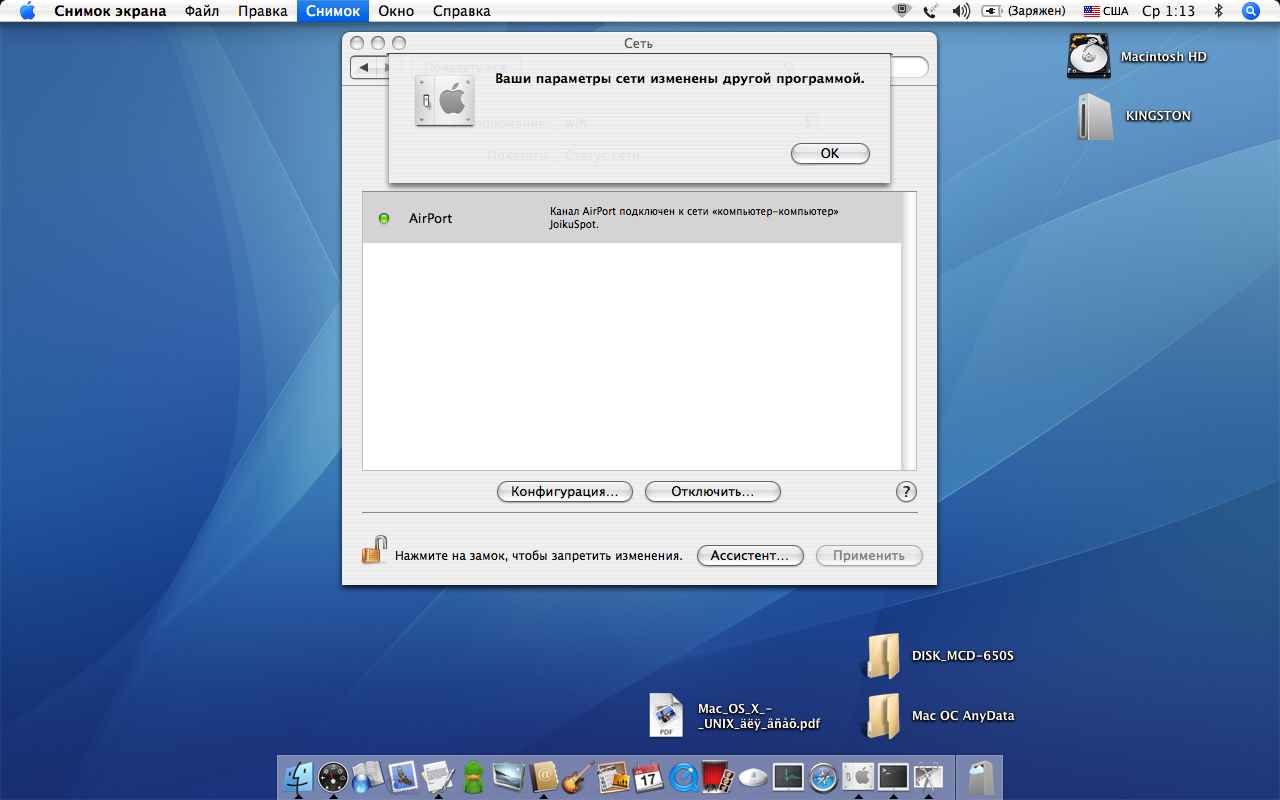The image size is (1280, 800).
Task: Open the Снимок menu in menu bar
Action: 332,11
